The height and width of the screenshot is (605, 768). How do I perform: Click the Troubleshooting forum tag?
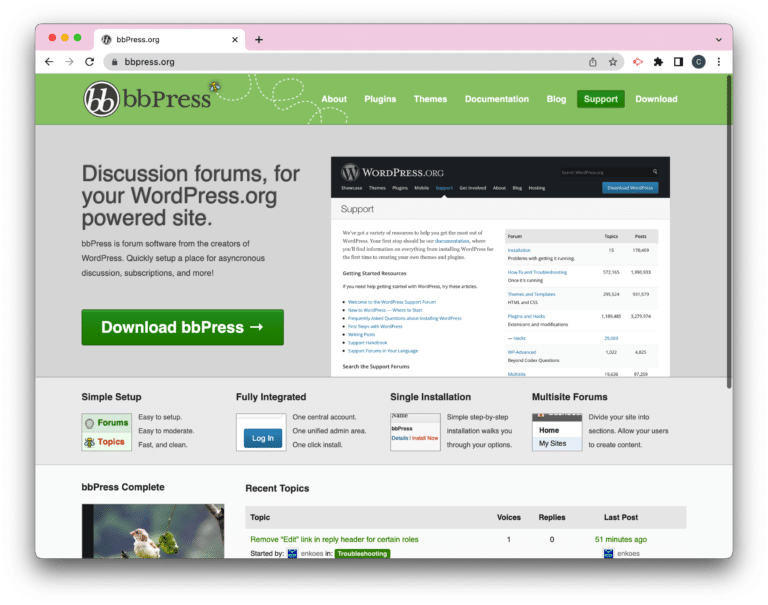362,554
